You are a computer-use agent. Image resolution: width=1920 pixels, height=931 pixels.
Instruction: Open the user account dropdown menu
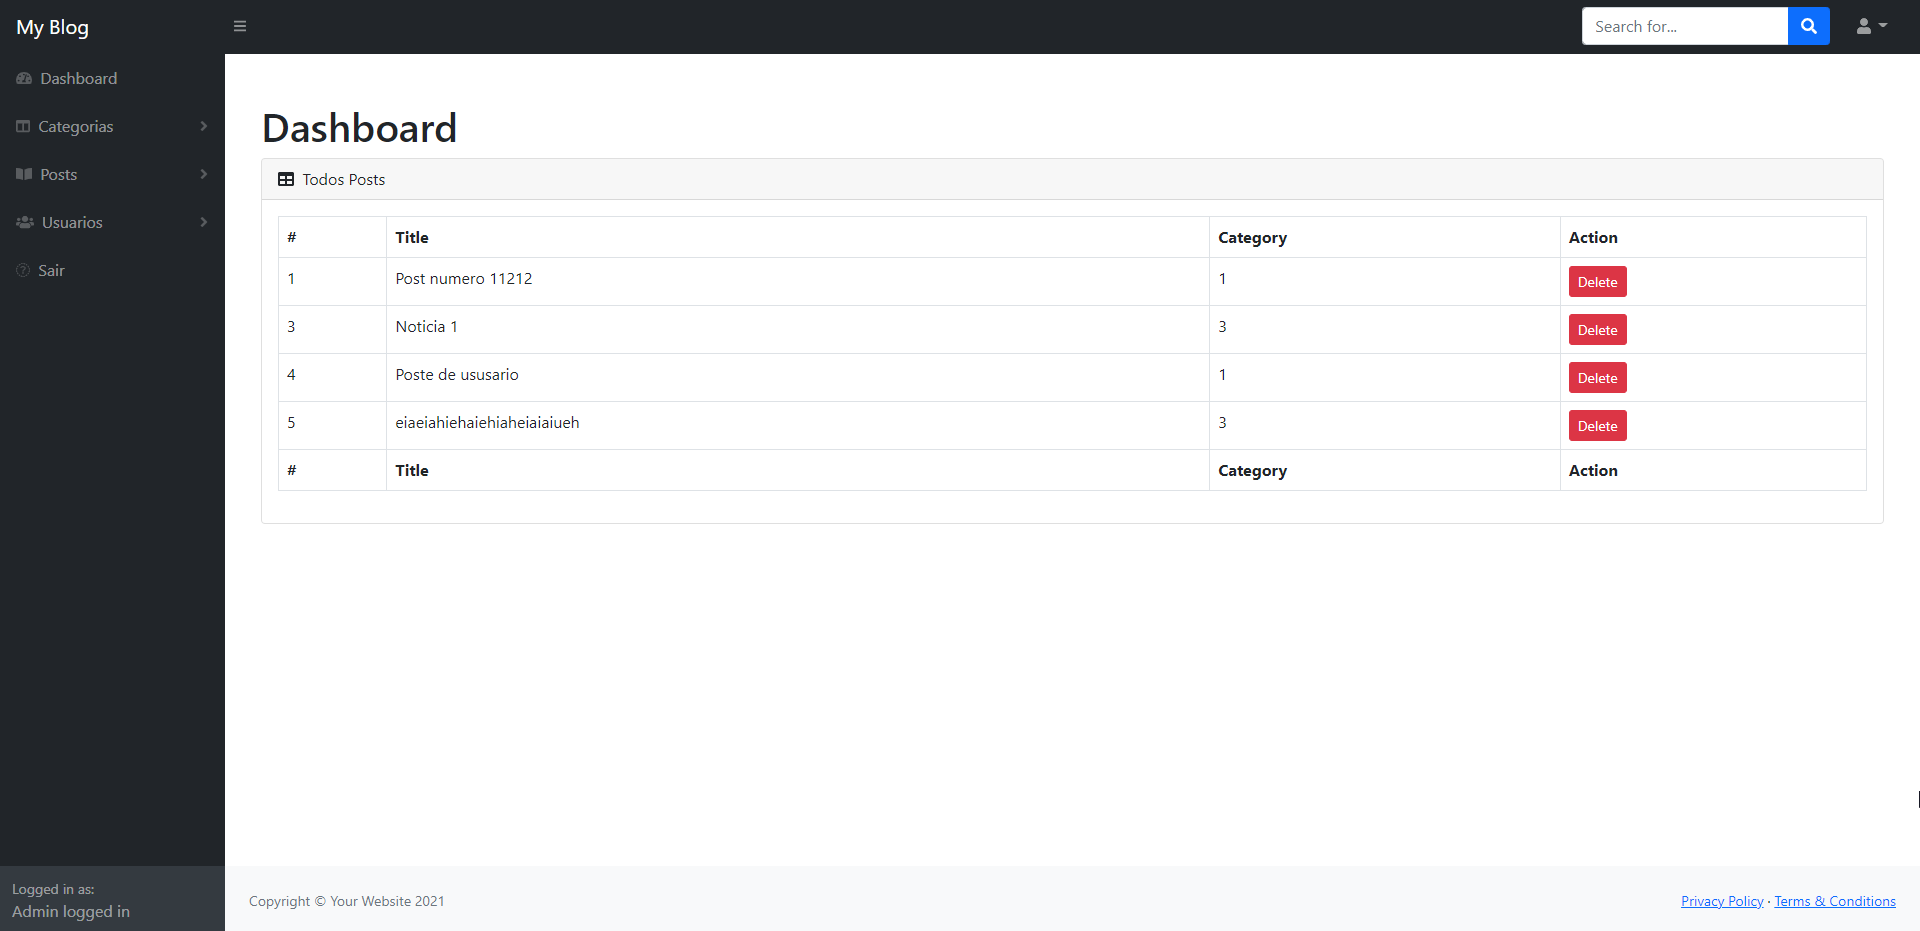click(1871, 26)
